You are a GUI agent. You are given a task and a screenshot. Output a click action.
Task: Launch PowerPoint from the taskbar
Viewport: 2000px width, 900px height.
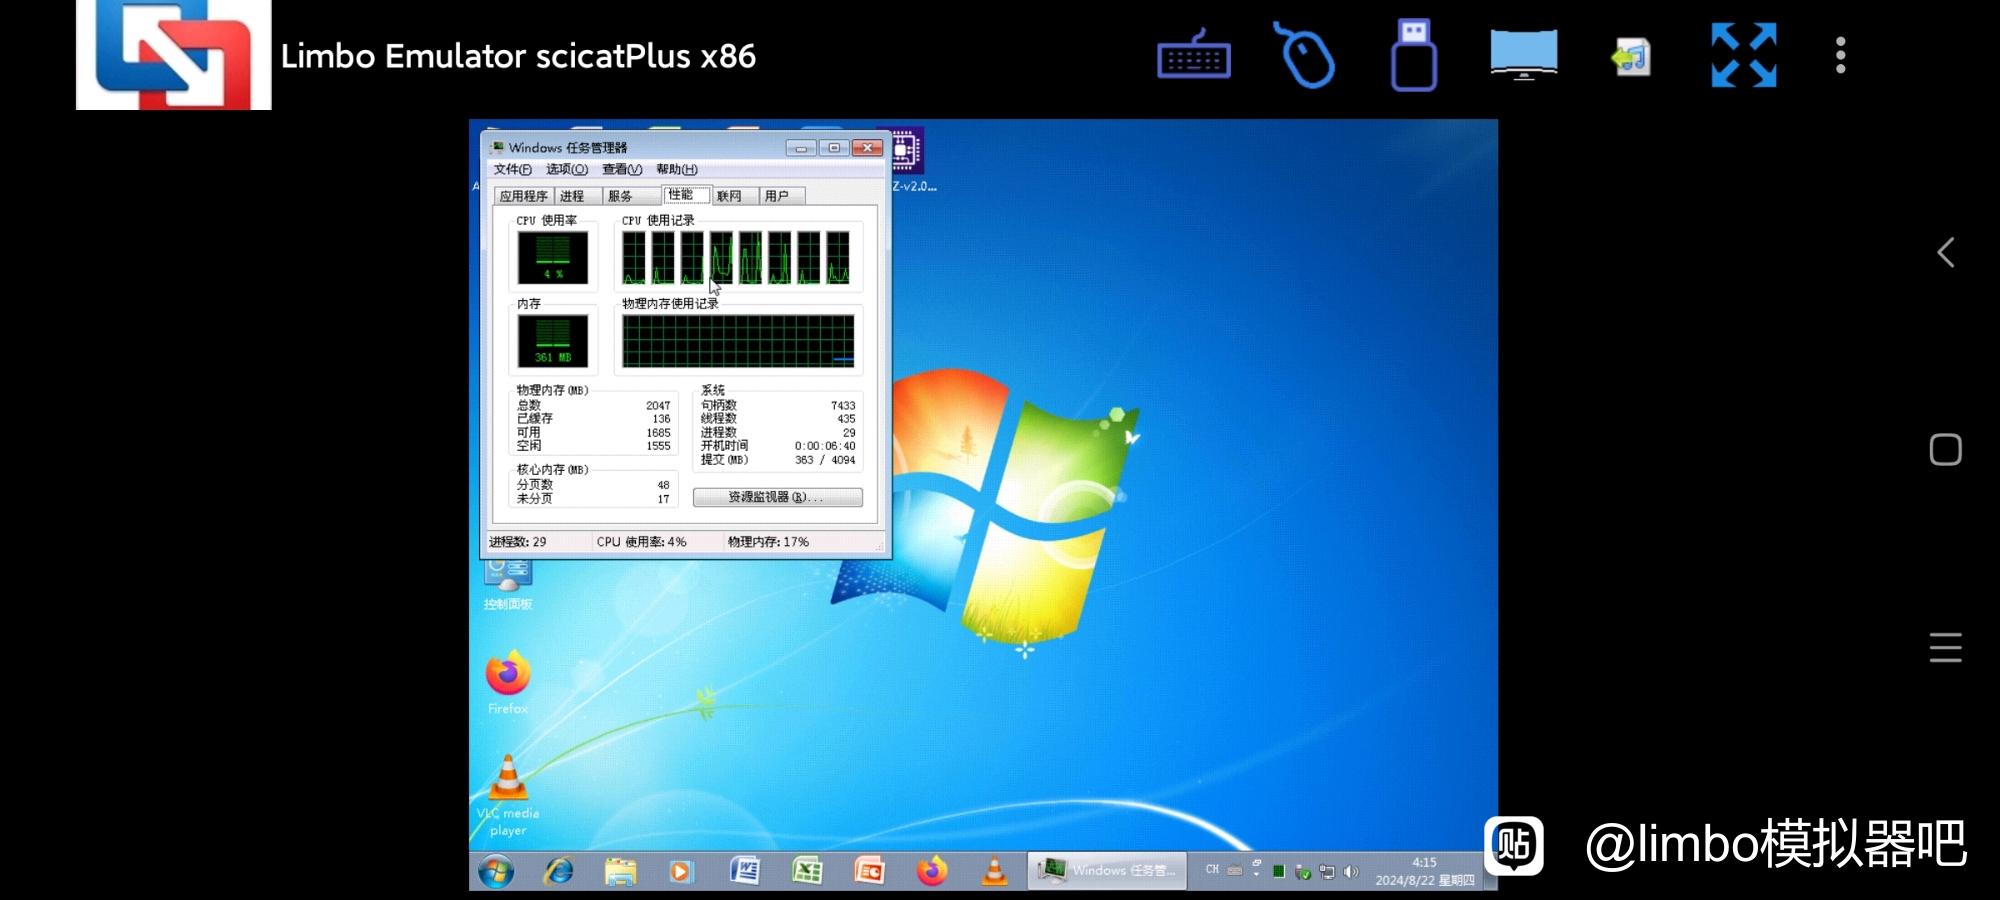[x=869, y=871]
